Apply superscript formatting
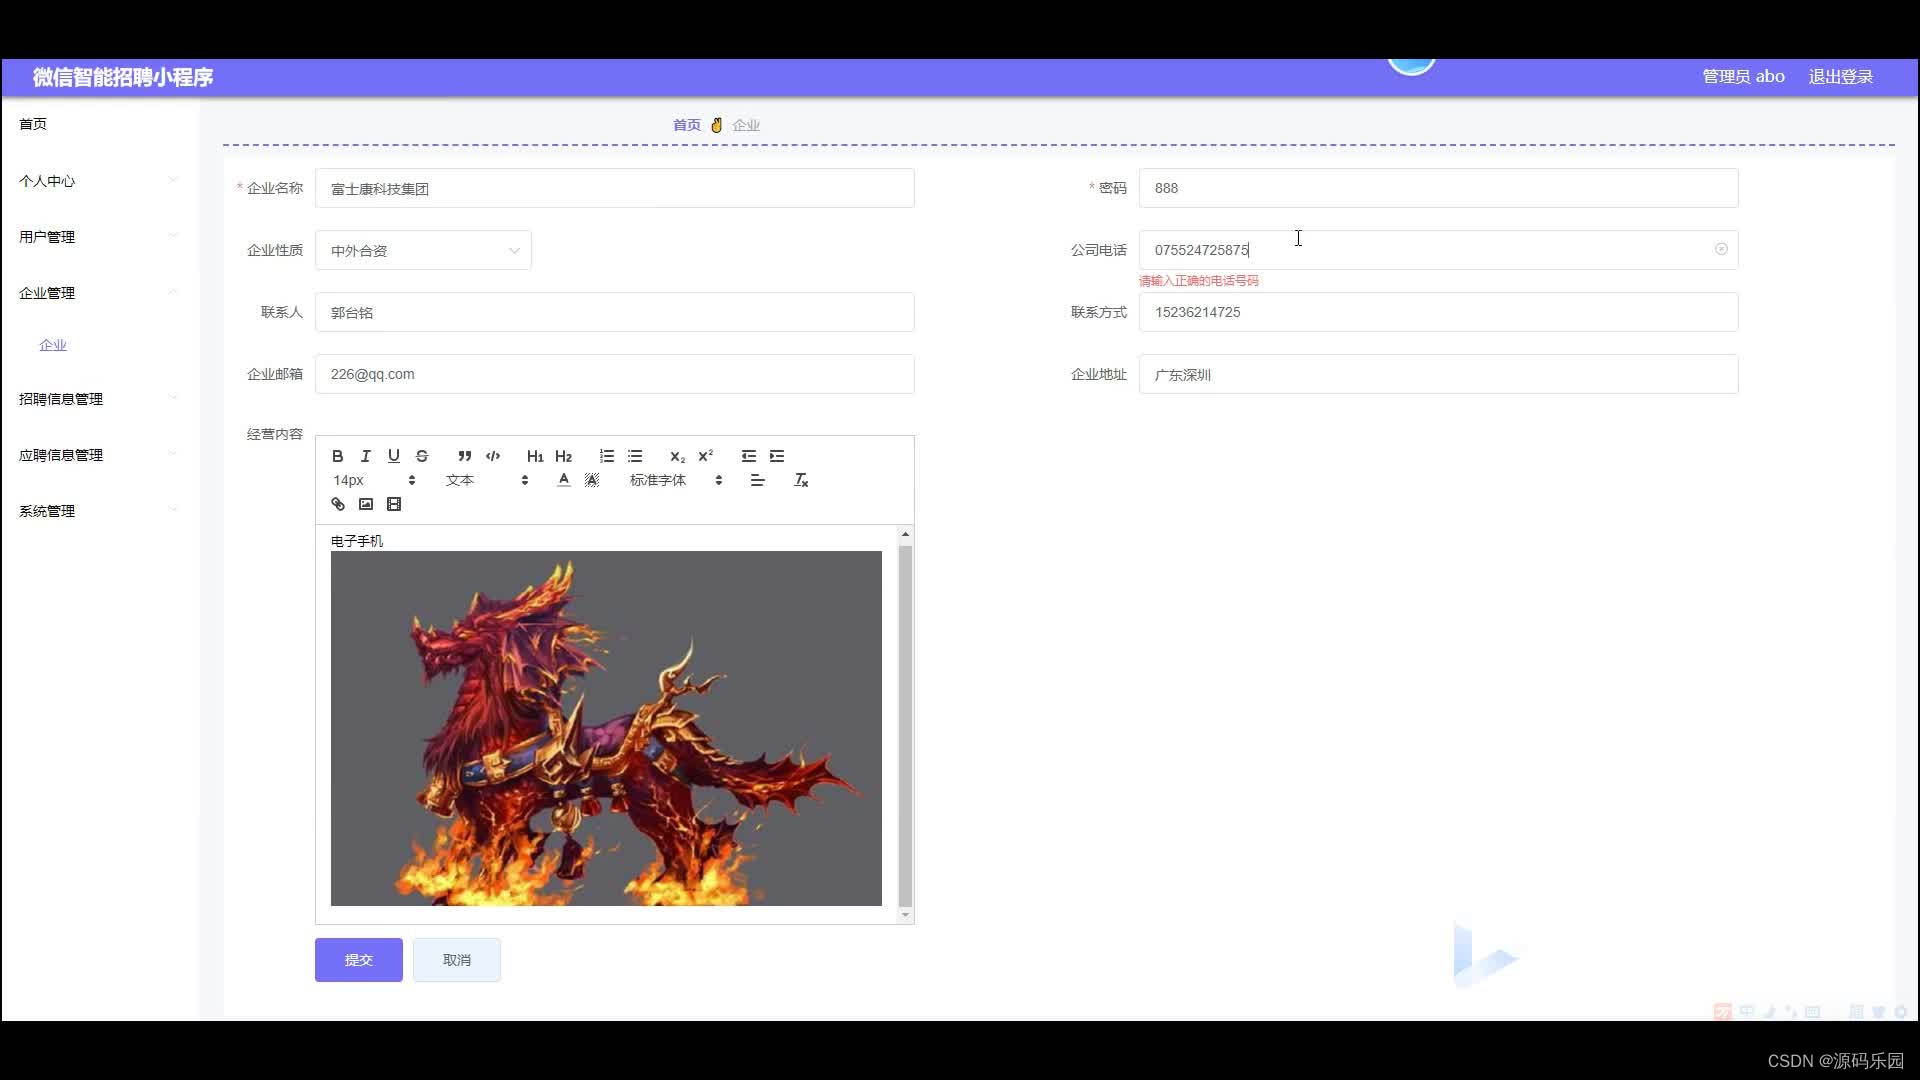The height and width of the screenshot is (1080, 1920). tap(706, 456)
